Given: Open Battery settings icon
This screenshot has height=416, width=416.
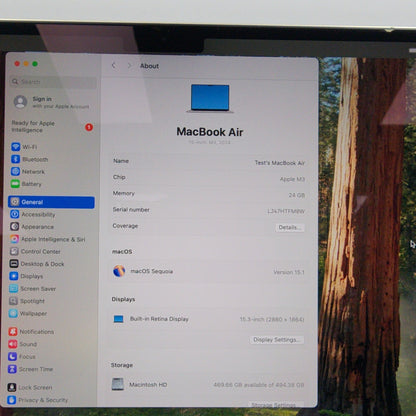Looking at the screenshot, I should click(x=15, y=184).
